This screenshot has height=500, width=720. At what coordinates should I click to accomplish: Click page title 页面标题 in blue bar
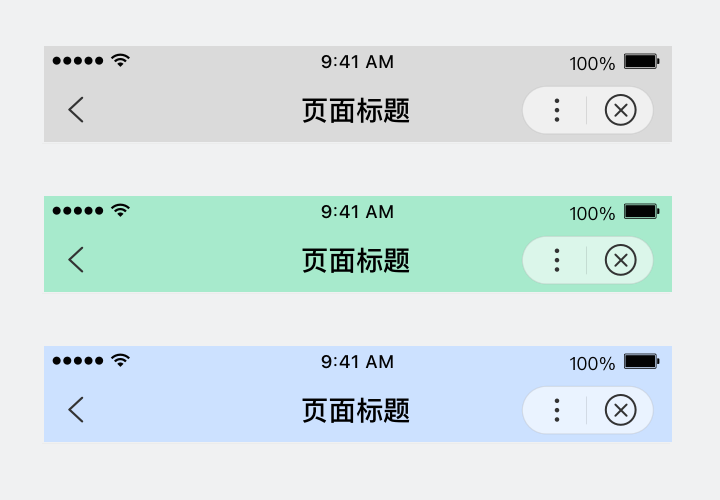coord(356,410)
